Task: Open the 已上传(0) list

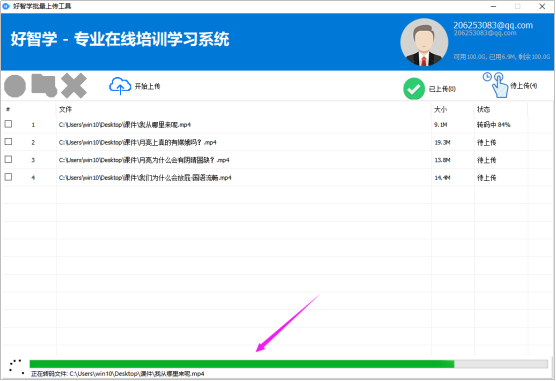Action: [442, 89]
